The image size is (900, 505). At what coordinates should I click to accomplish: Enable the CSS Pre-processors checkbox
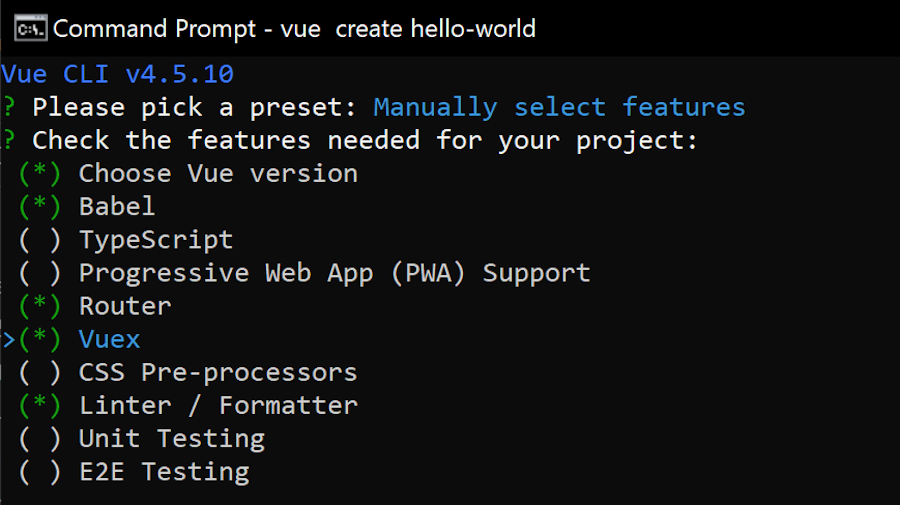[x=40, y=372]
